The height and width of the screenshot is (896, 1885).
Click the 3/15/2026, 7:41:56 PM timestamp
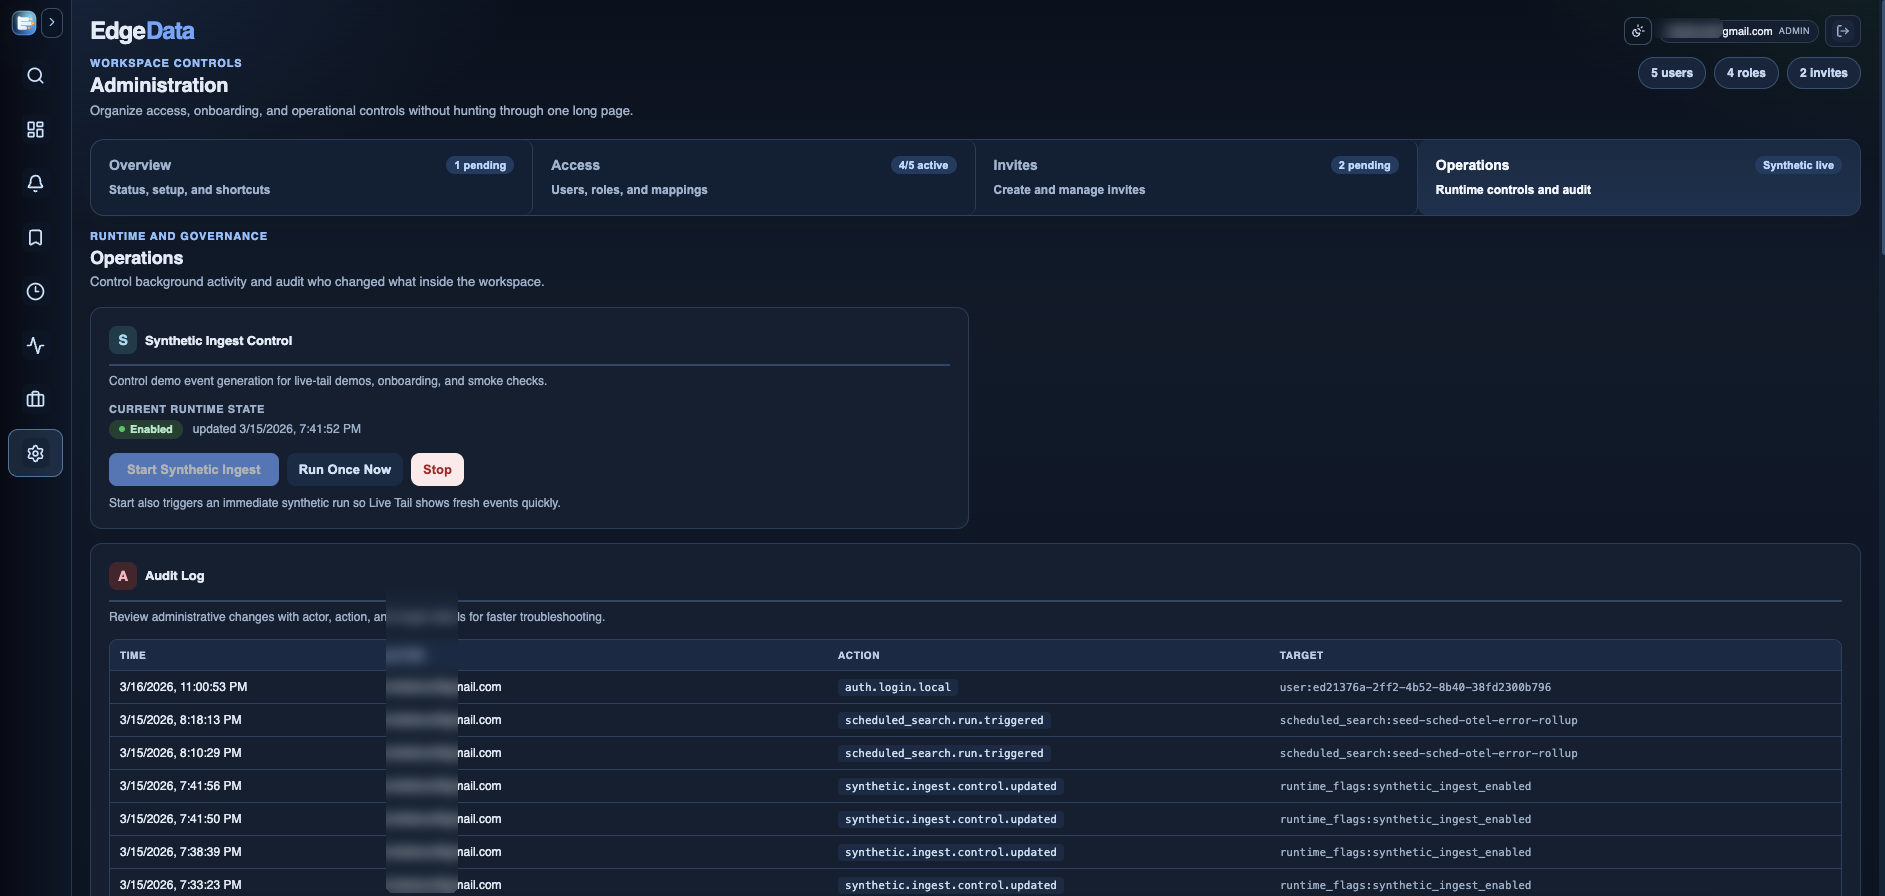(x=180, y=786)
